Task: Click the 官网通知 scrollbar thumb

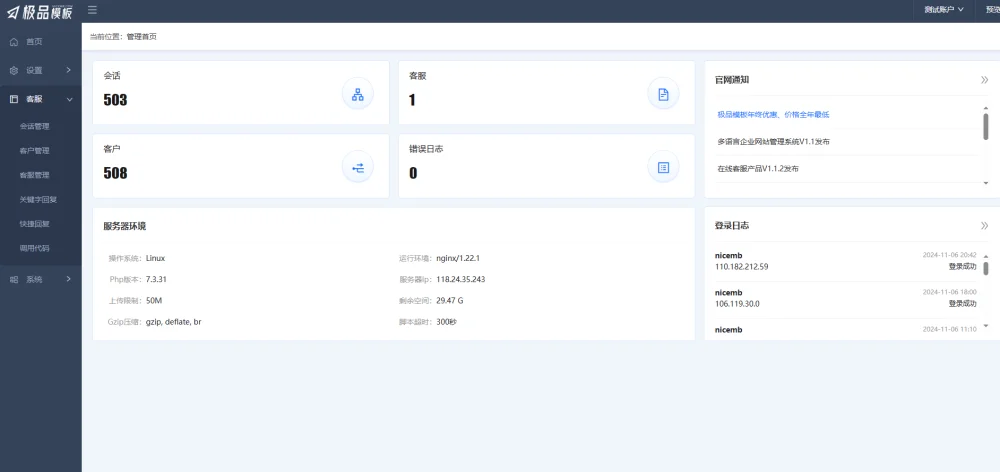Action: pyautogui.click(x=986, y=126)
